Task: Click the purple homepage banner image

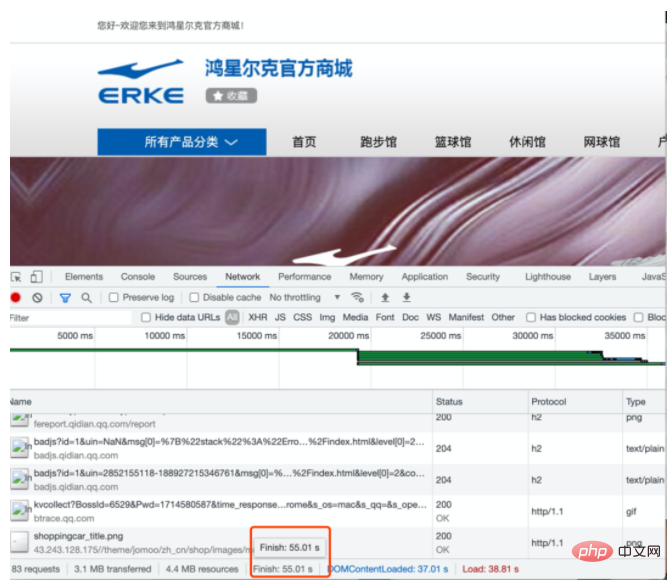Action: coord(338,211)
